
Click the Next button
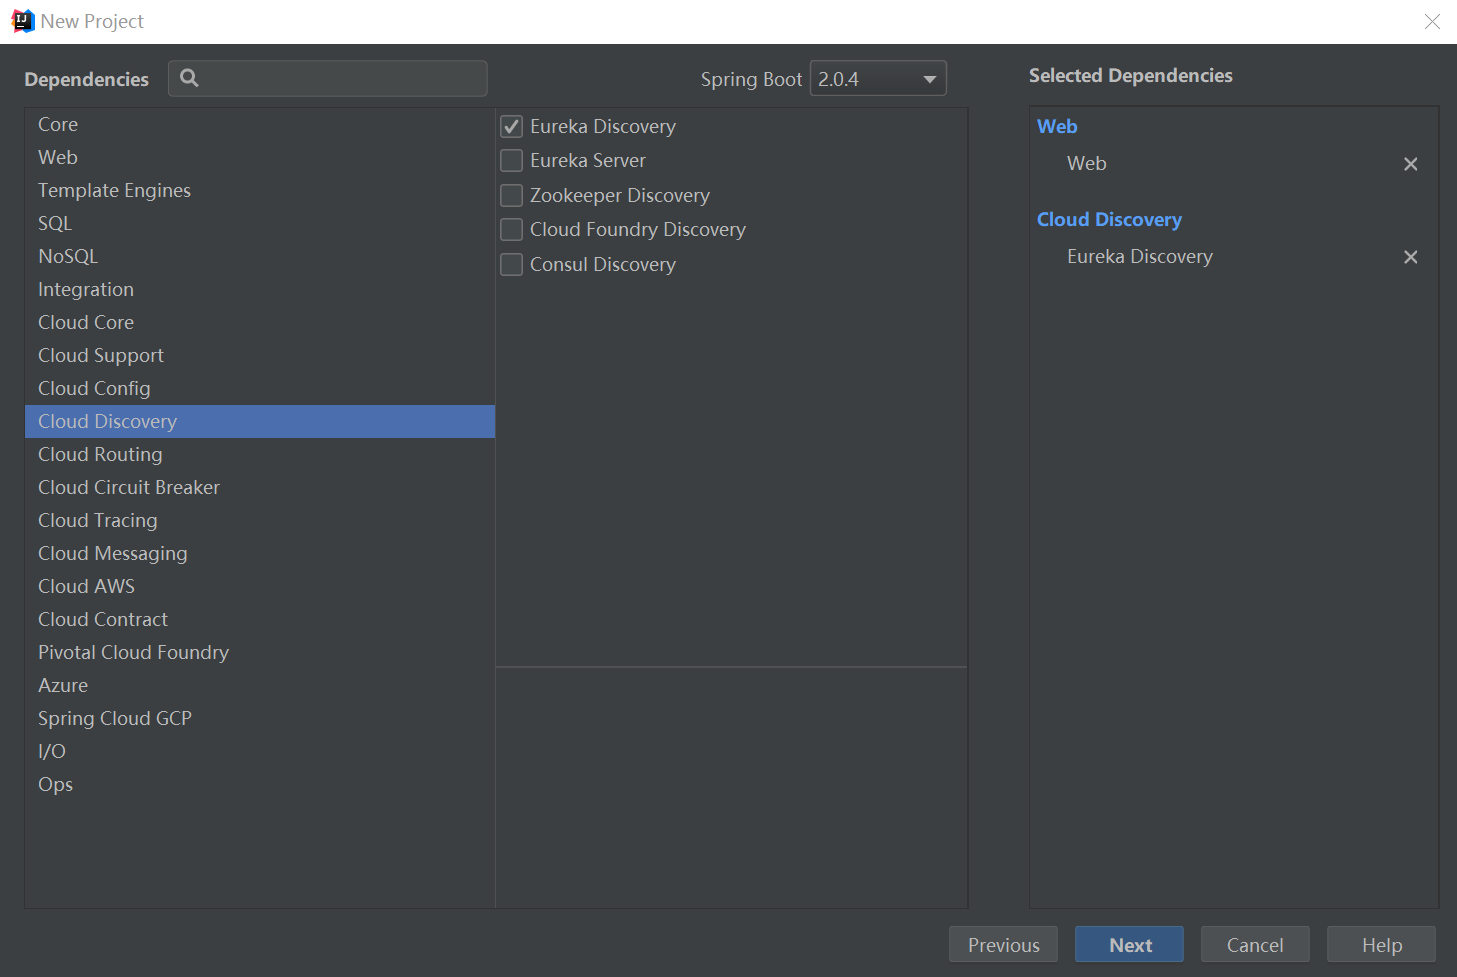(1129, 945)
